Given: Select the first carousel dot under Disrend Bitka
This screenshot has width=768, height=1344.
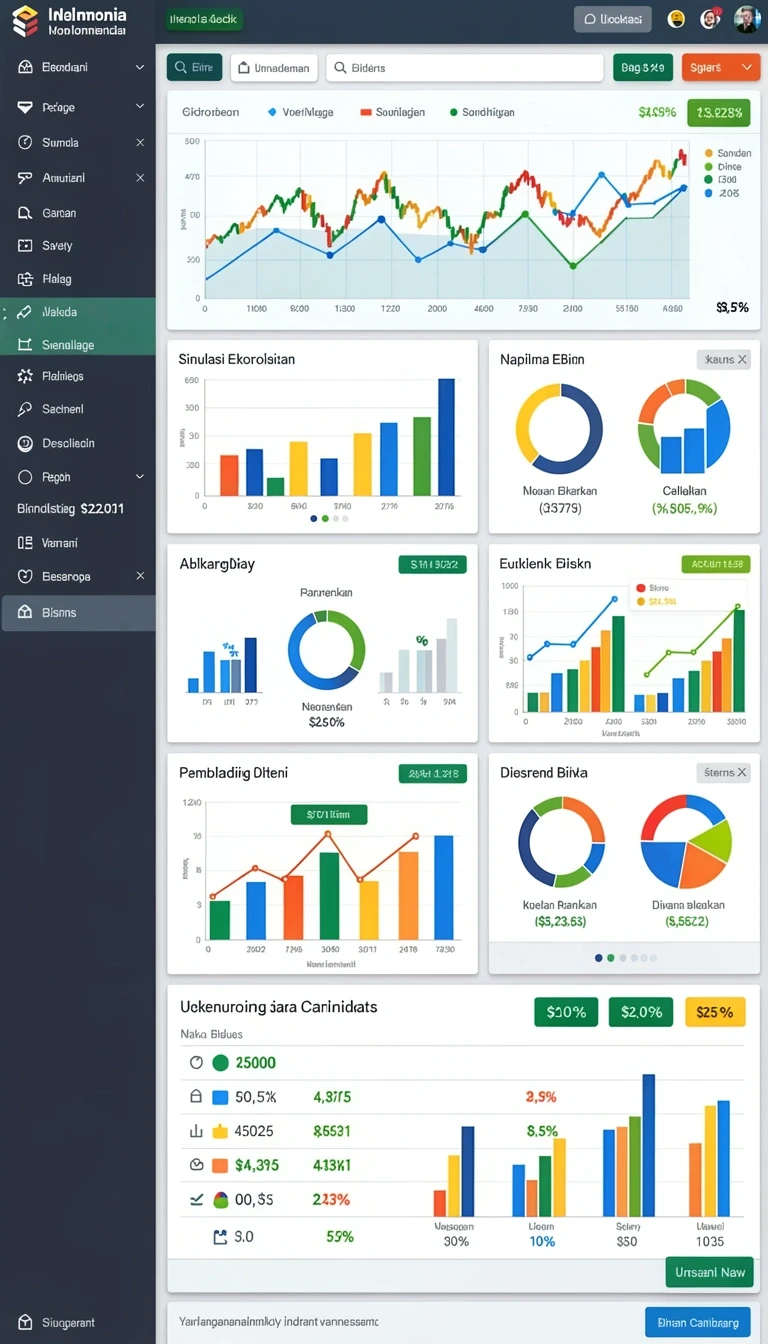Looking at the screenshot, I should pyautogui.click(x=599, y=957).
